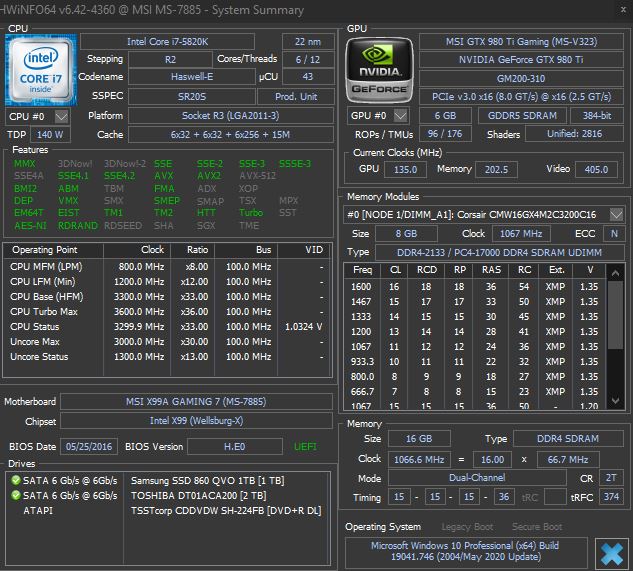Click the timing table scroll down arrow
The width and height of the screenshot is (633, 571).
tap(615, 401)
